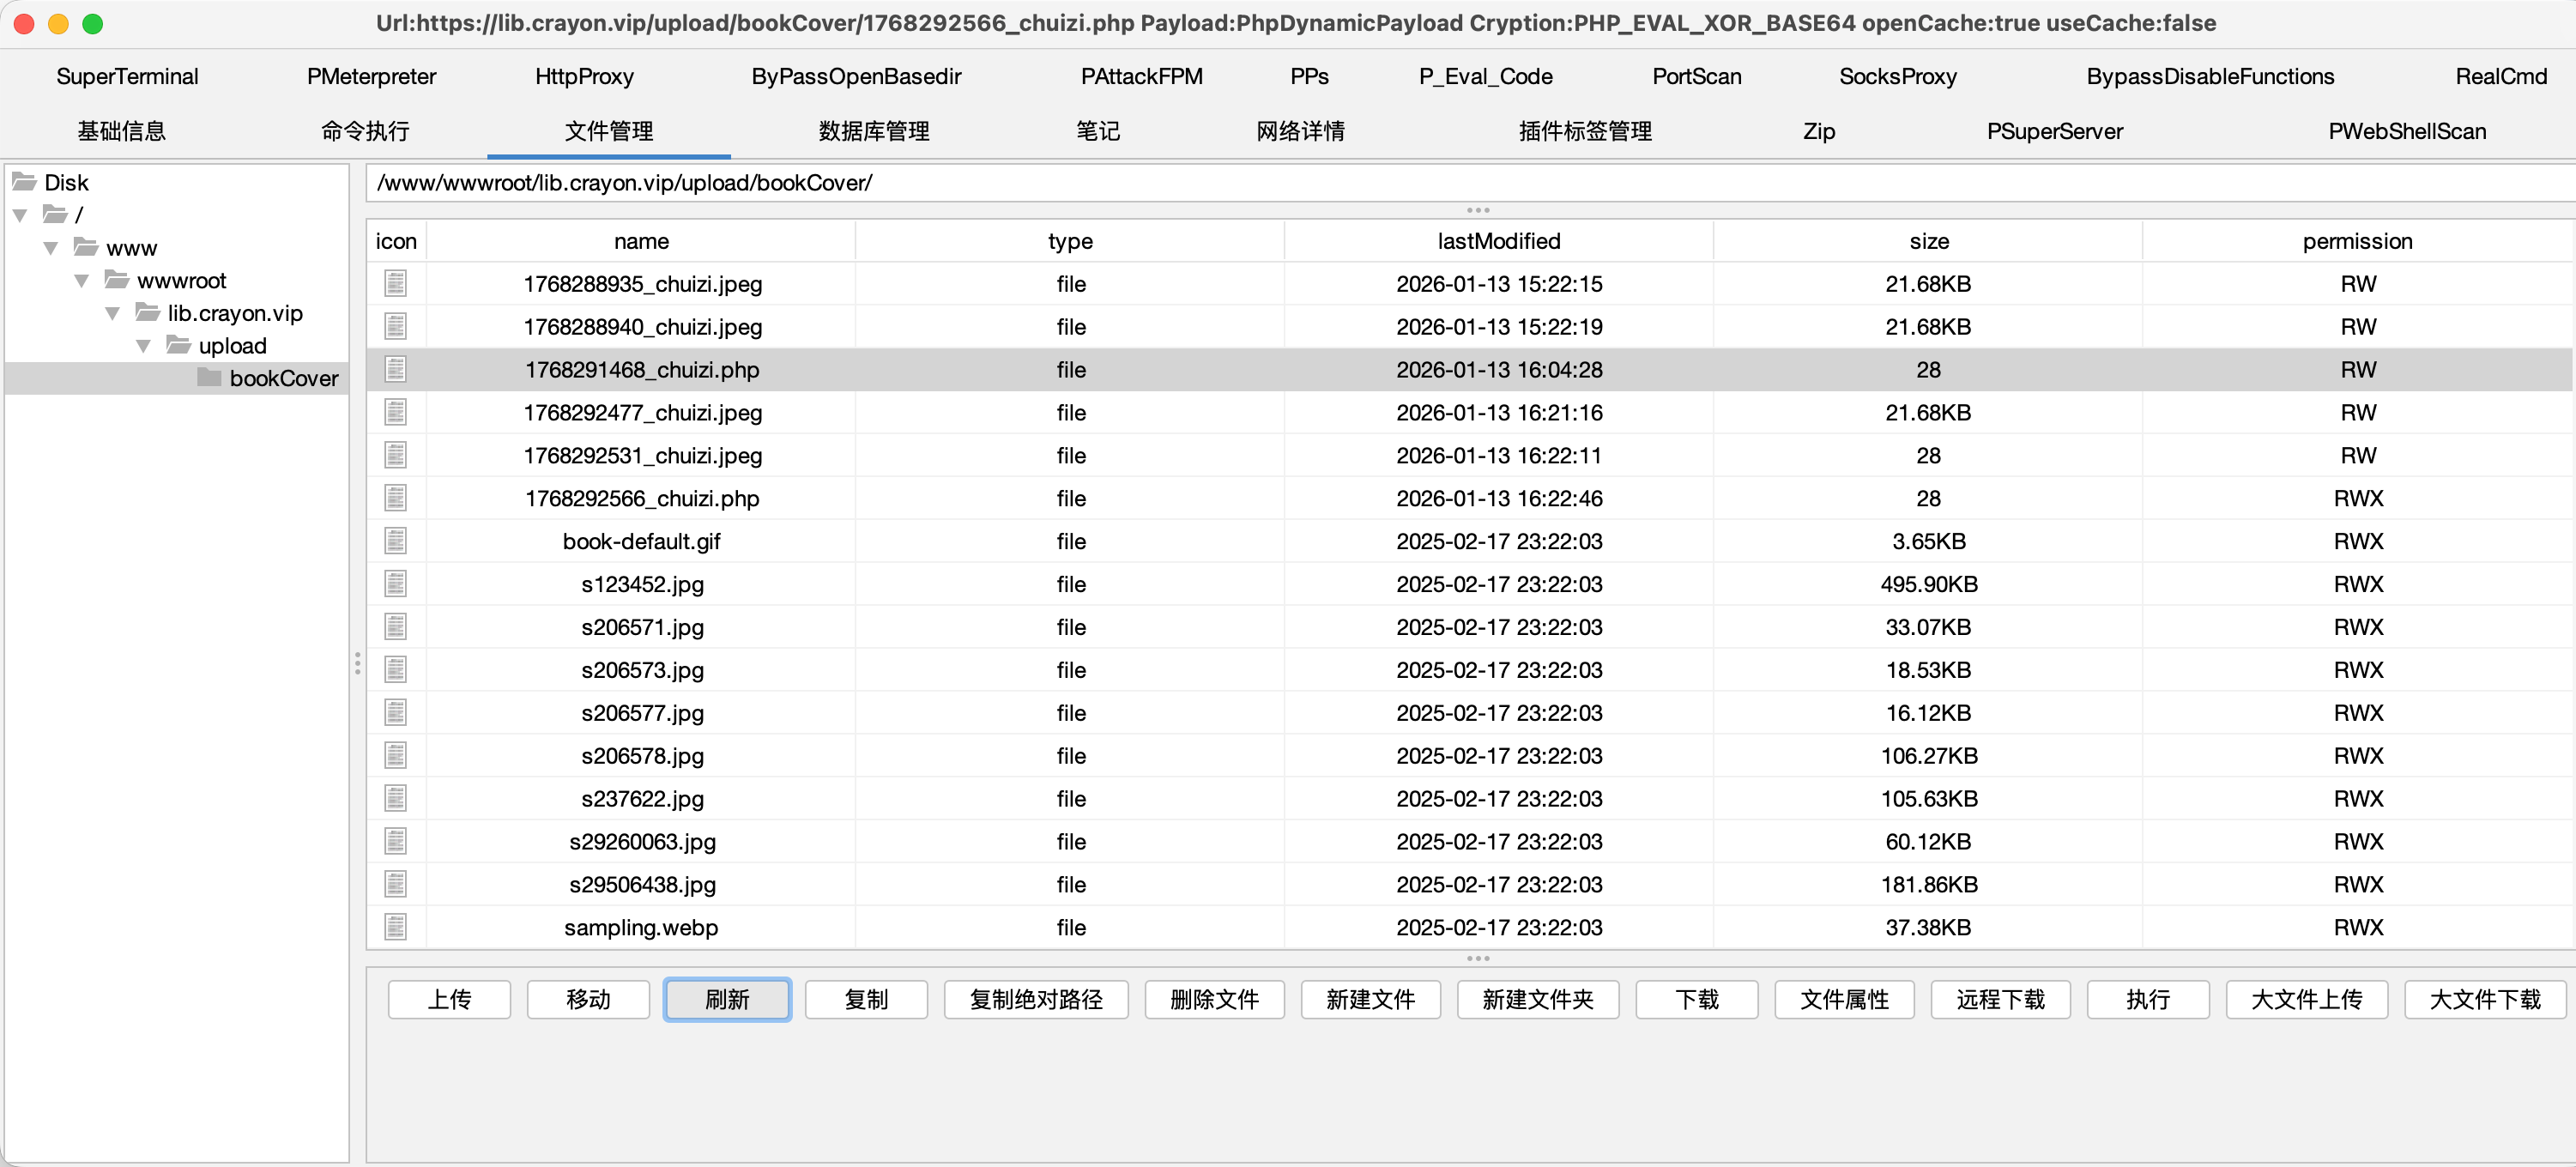Click the file icon beside sampling.webp
Viewport: 2576px width, 1167px height.
pyautogui.click(x=395, y=927)
